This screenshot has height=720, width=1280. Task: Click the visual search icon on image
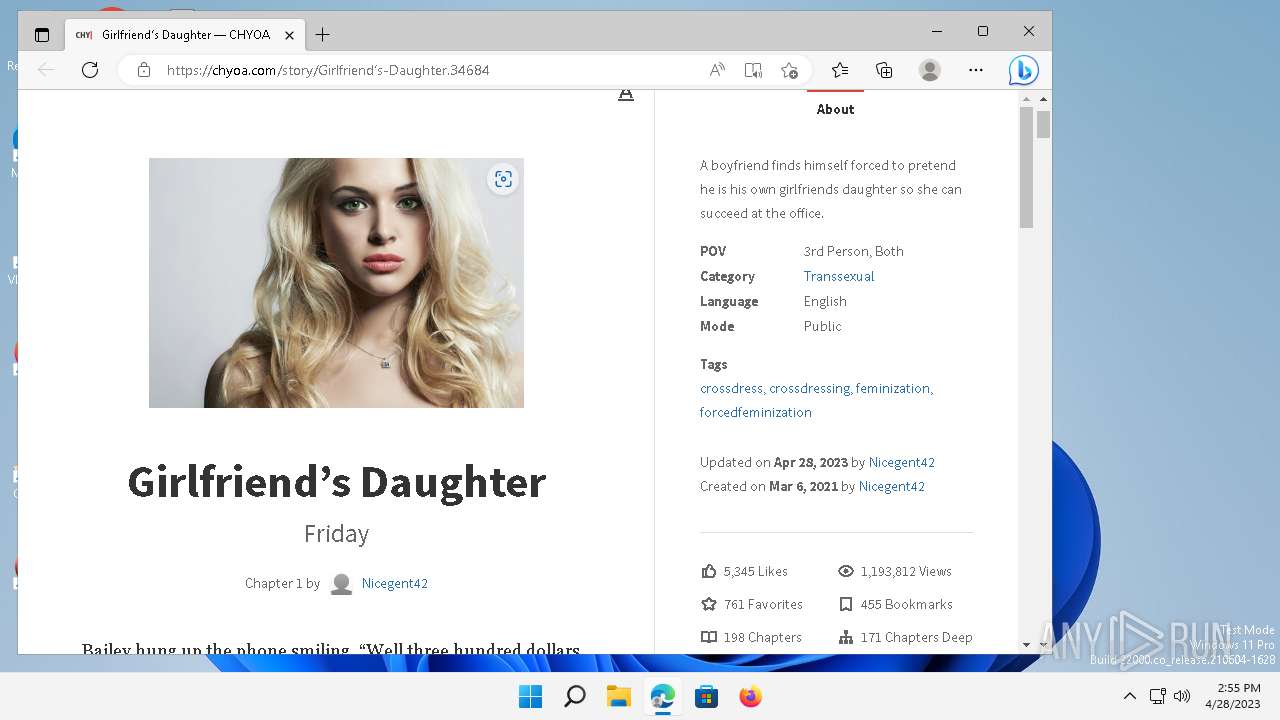pos(503,179)
